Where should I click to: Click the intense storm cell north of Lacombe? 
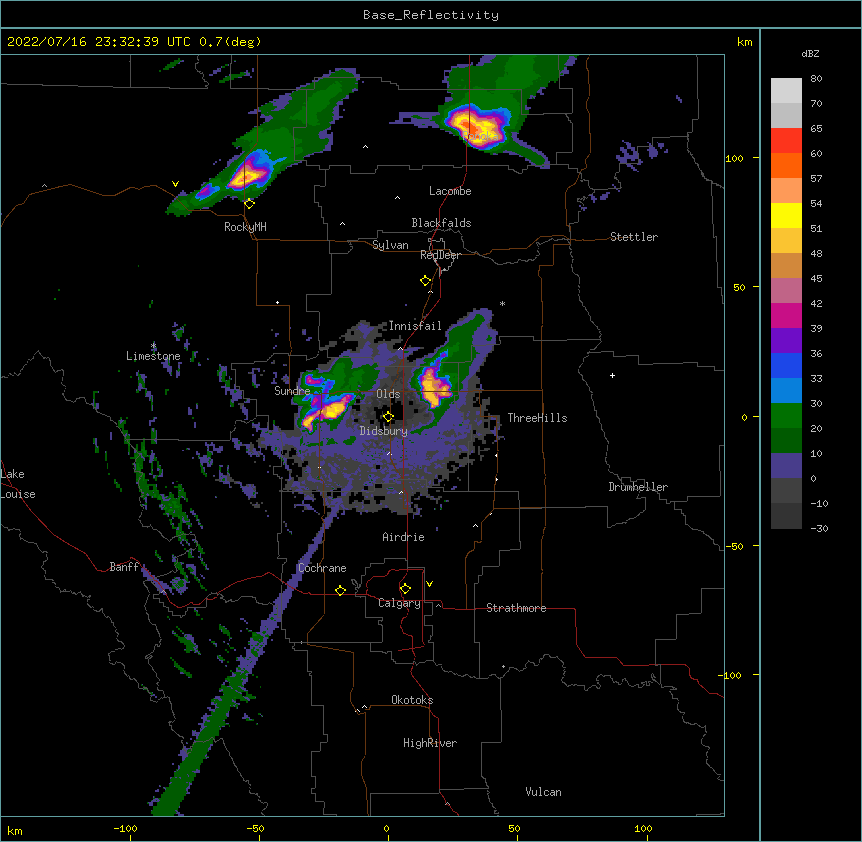point(477,127)
